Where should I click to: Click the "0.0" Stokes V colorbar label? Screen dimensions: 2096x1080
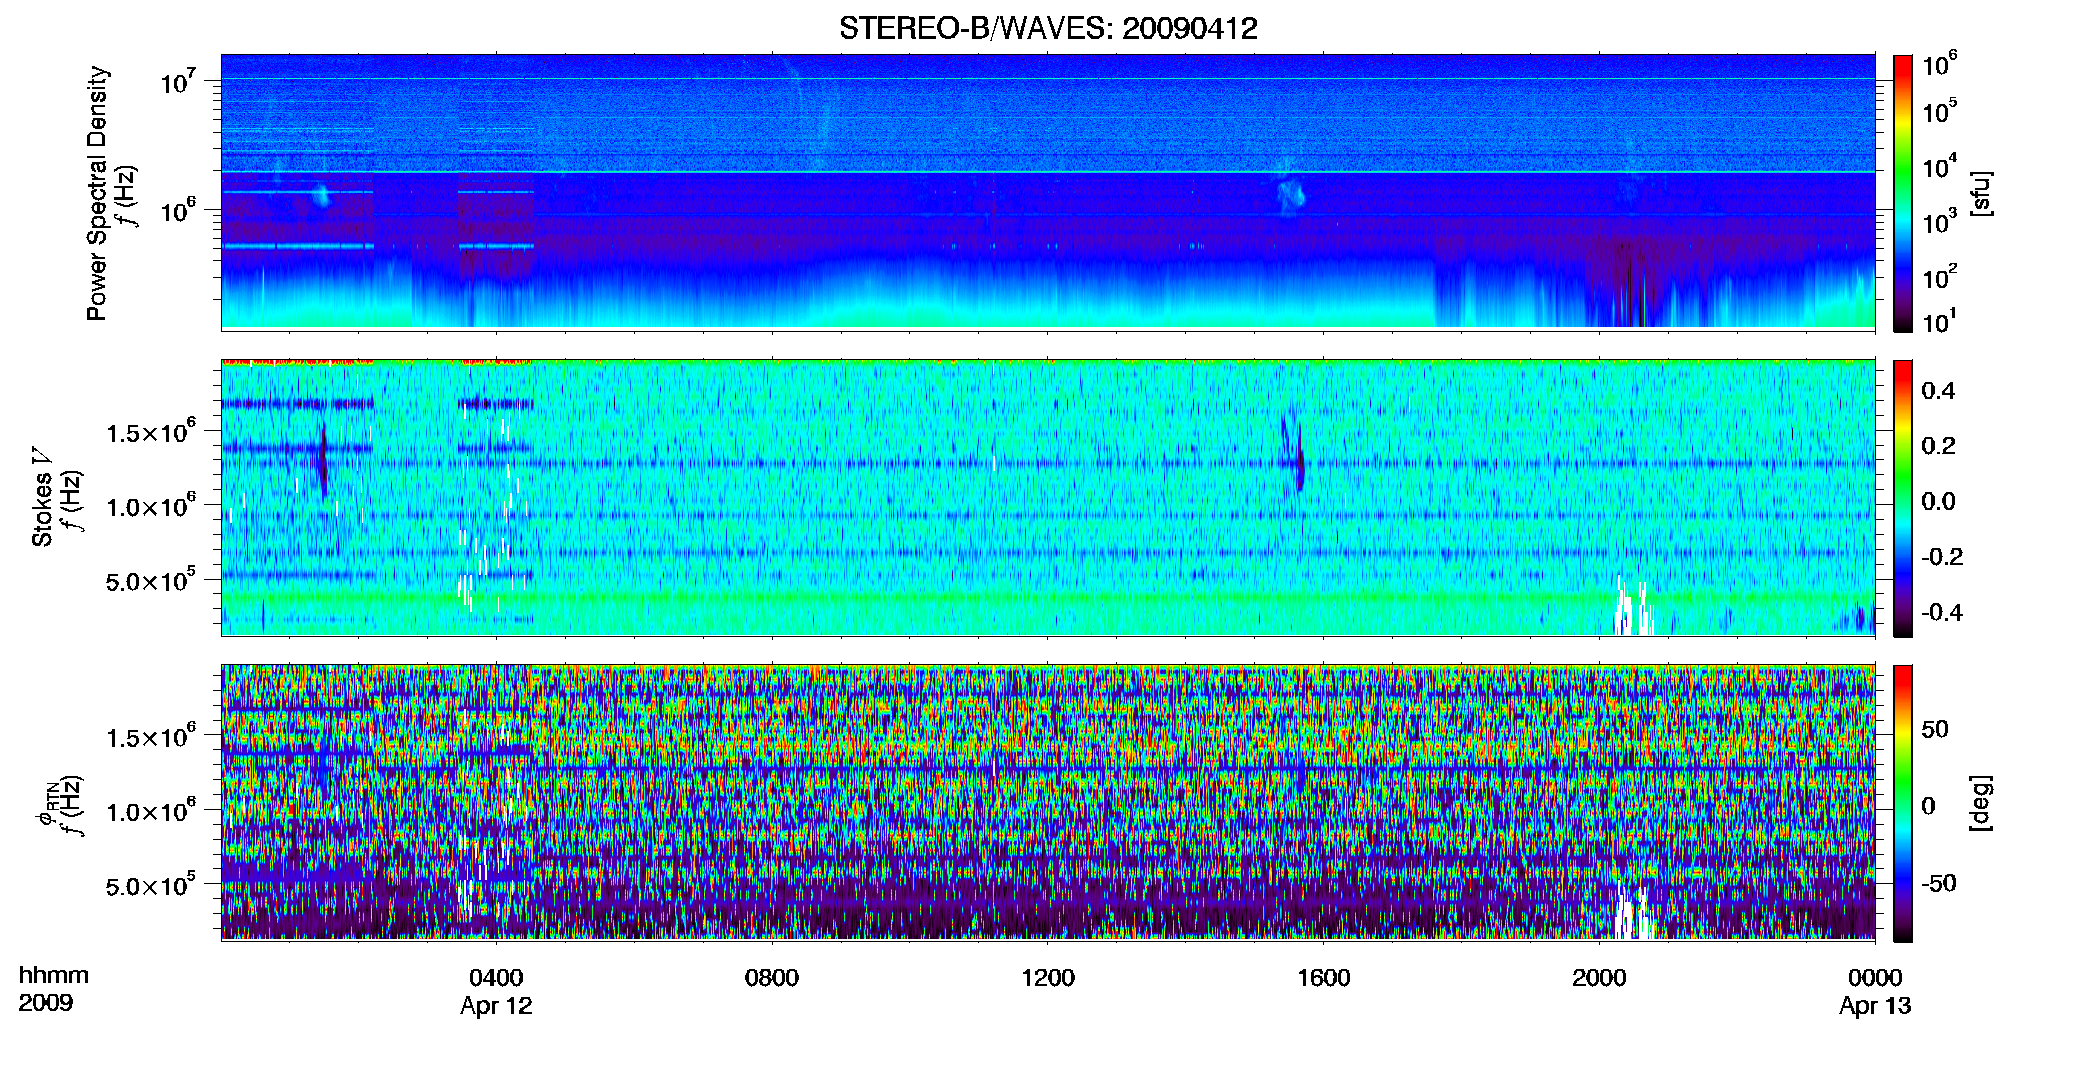click(x=1938, y=501)
